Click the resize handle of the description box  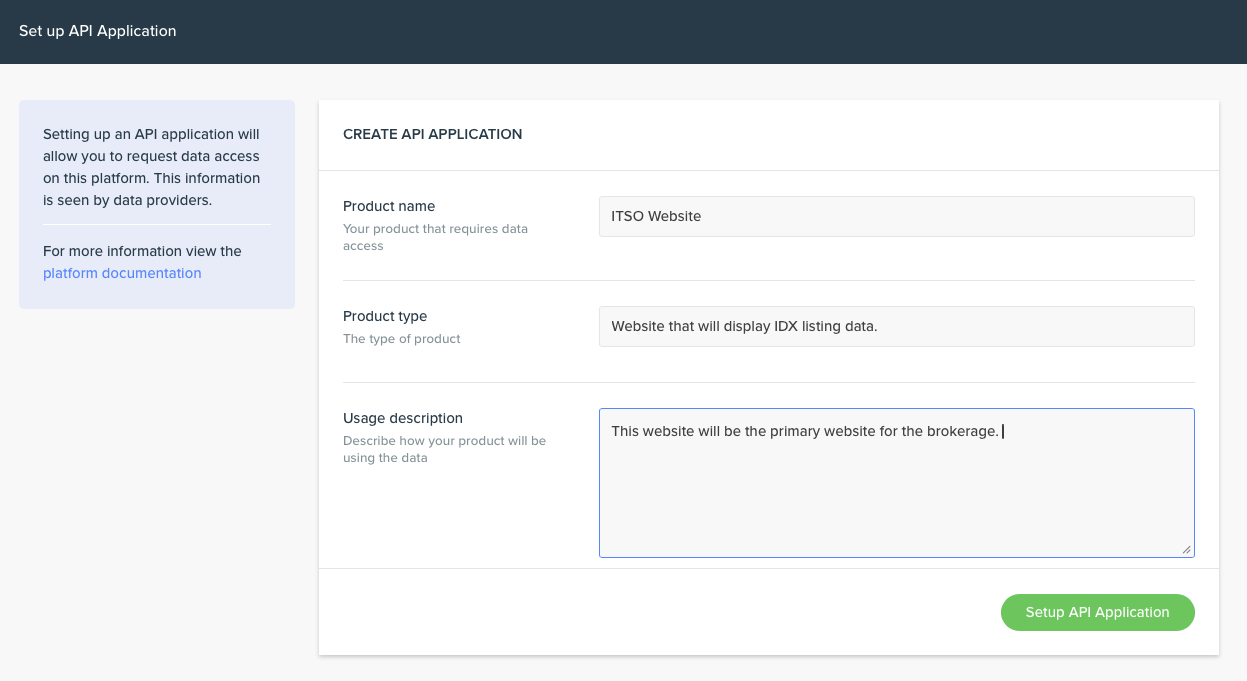click(x=1188, y=551)
